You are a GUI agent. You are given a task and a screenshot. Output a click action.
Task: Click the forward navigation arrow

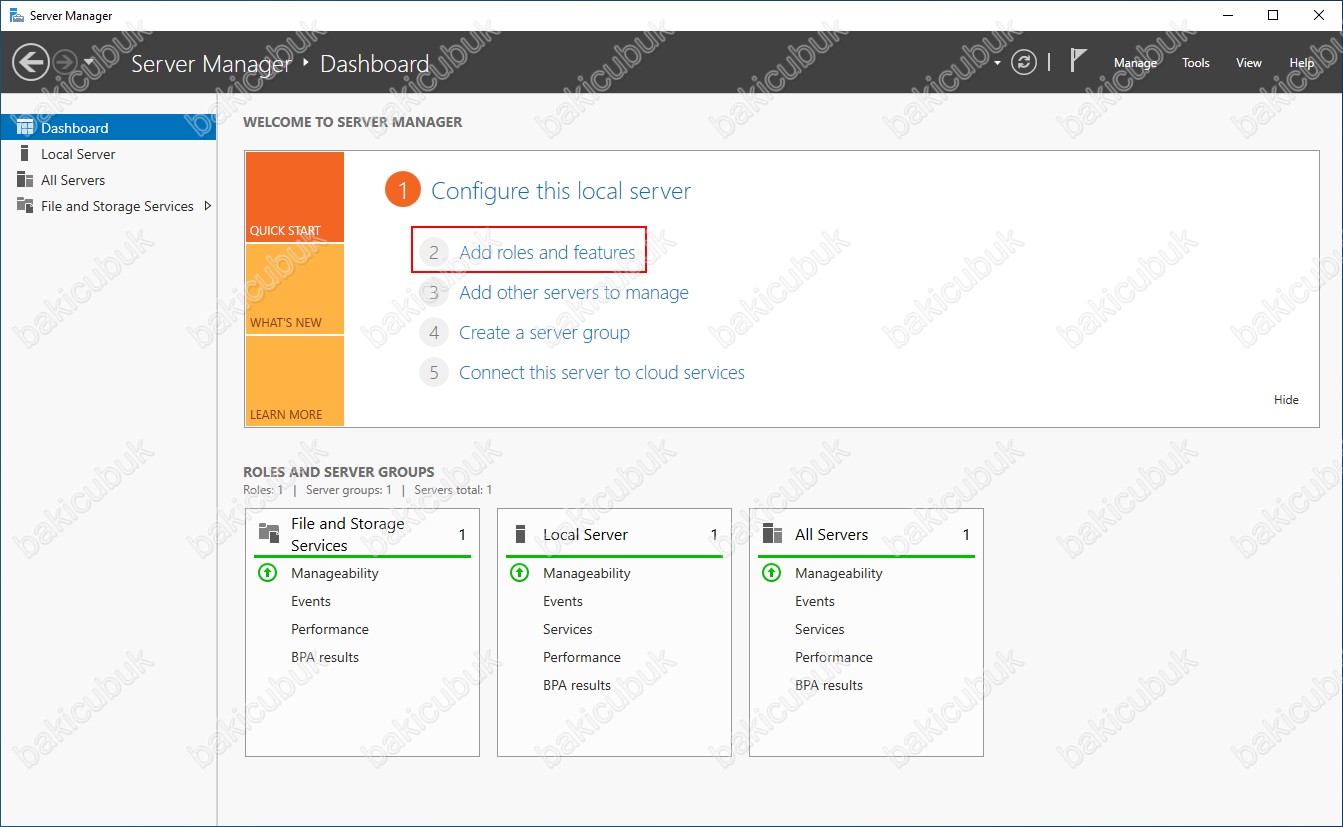tap(65, 63)
